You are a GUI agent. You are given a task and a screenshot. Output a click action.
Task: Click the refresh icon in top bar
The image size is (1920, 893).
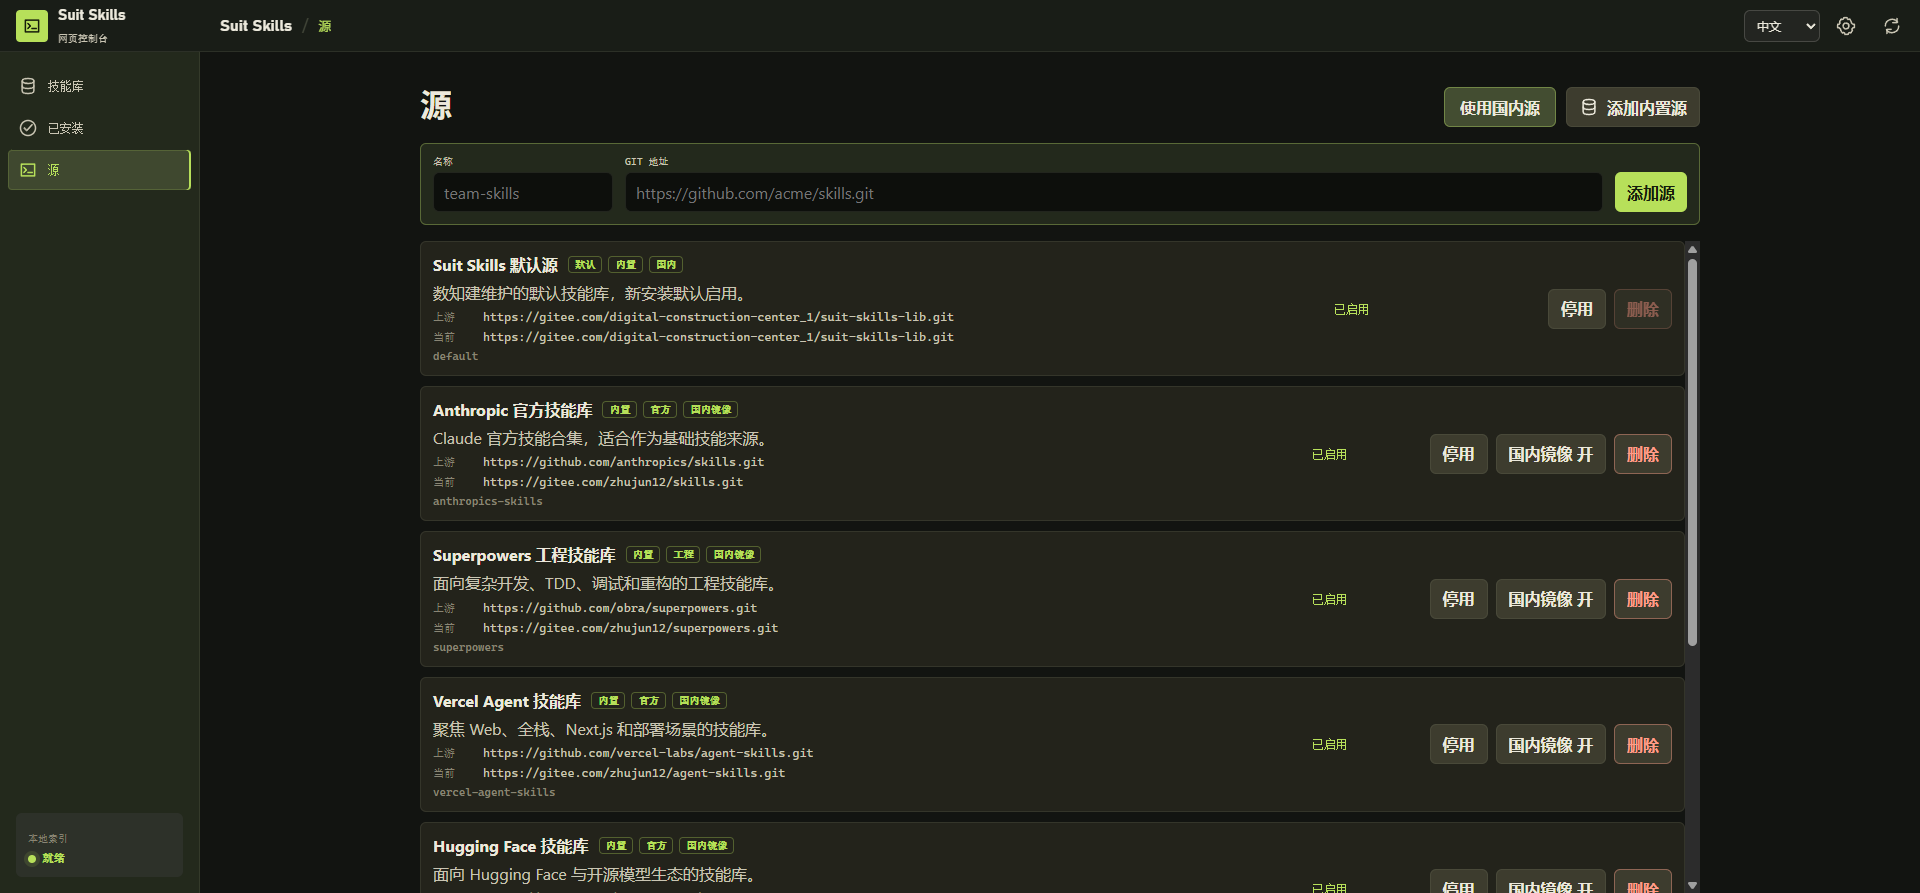(1892, 26)
